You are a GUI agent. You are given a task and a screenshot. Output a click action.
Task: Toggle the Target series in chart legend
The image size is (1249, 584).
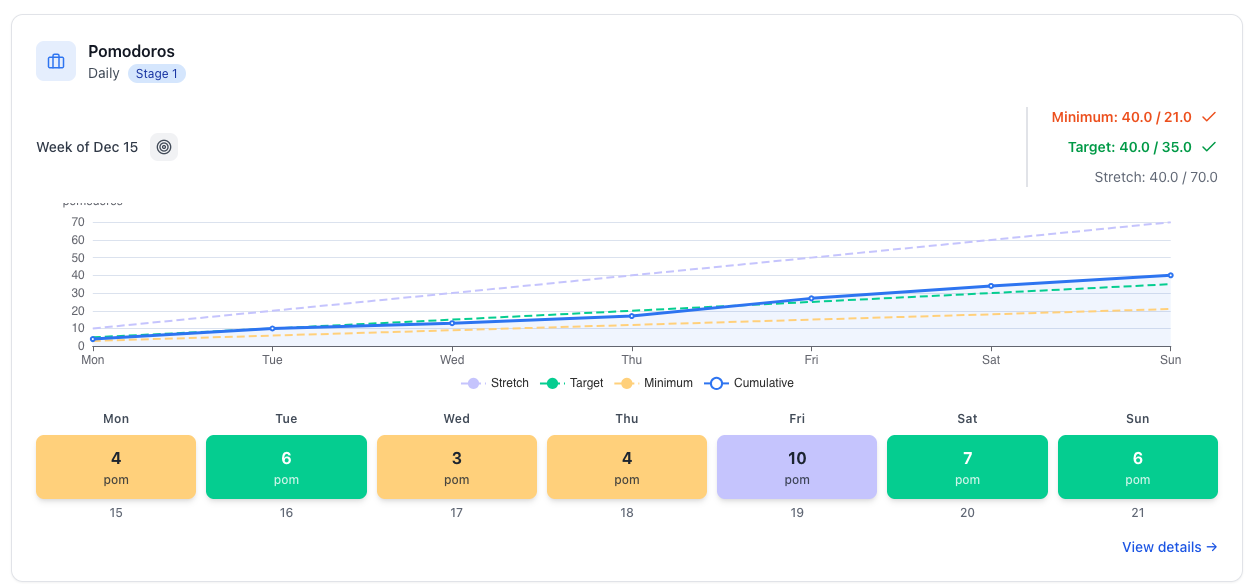[x=572, y=383]
